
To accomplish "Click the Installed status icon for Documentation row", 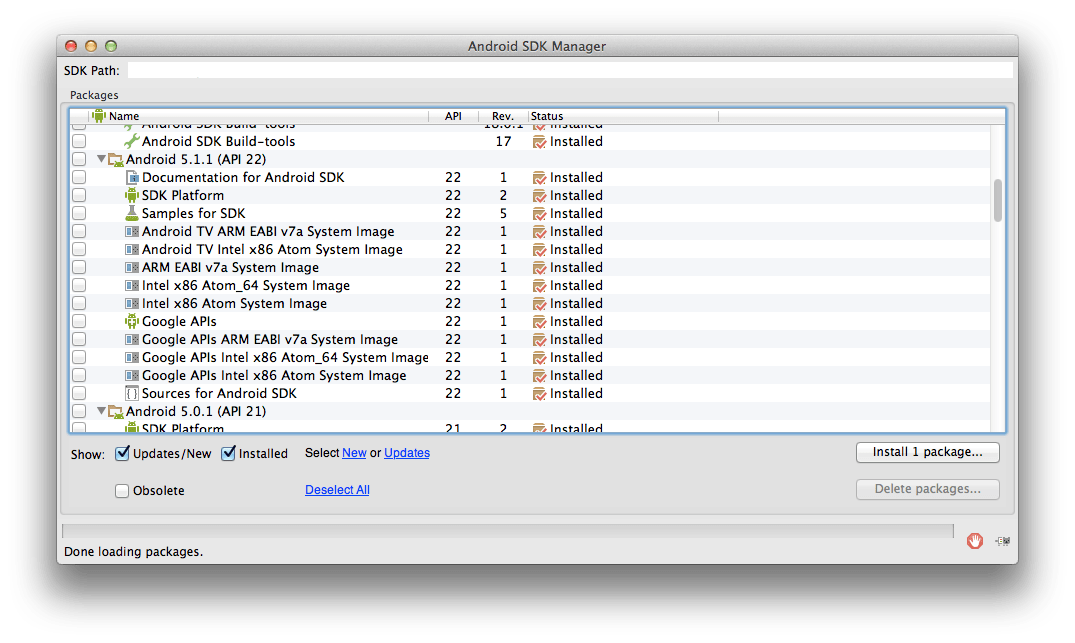I will [x=540, y=178].
